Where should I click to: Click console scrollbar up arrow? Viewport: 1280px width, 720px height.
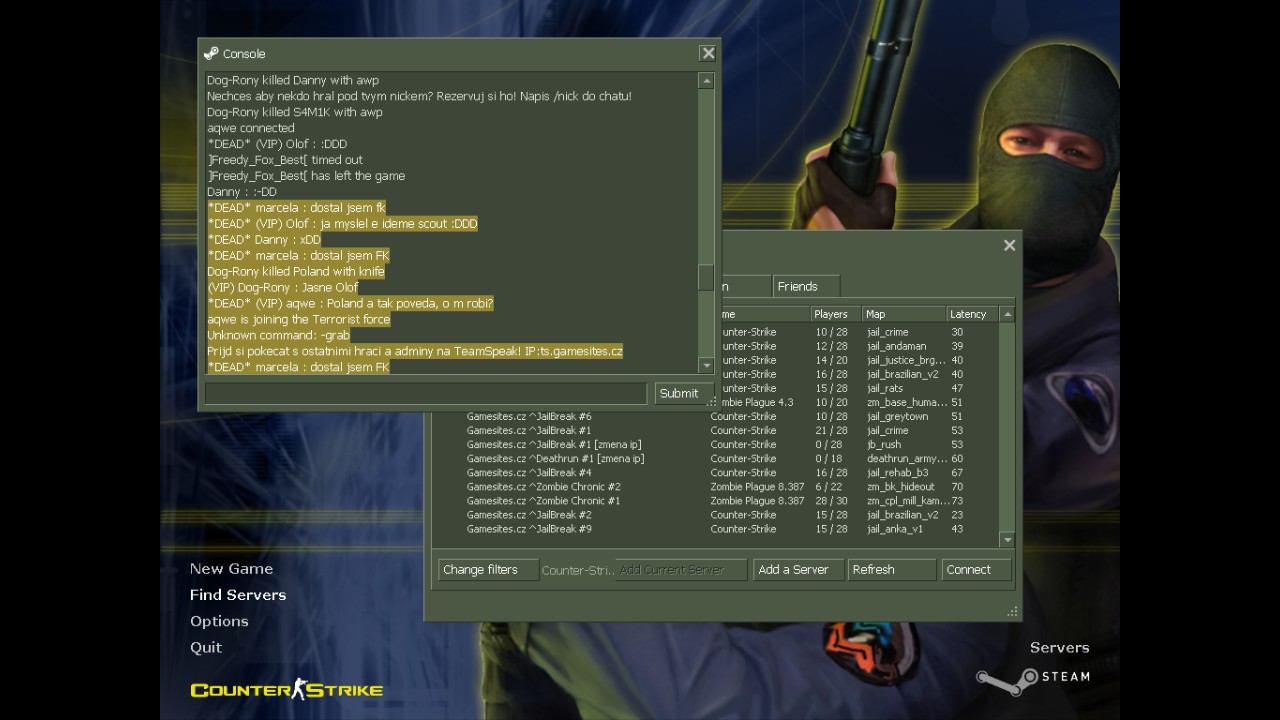[x=706, y=81]
